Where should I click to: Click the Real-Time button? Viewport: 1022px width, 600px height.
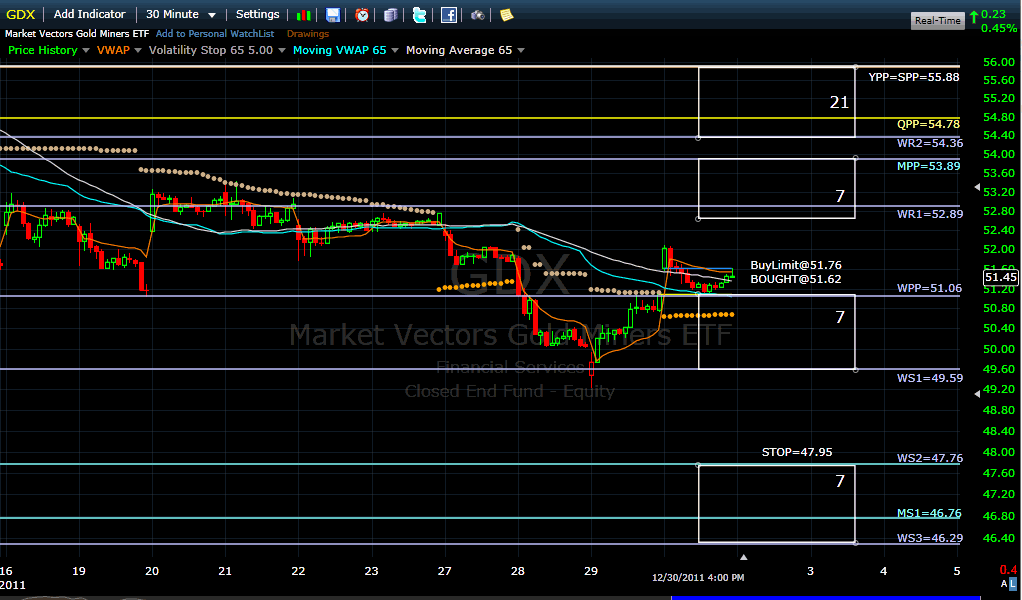(x=937, y=20)
